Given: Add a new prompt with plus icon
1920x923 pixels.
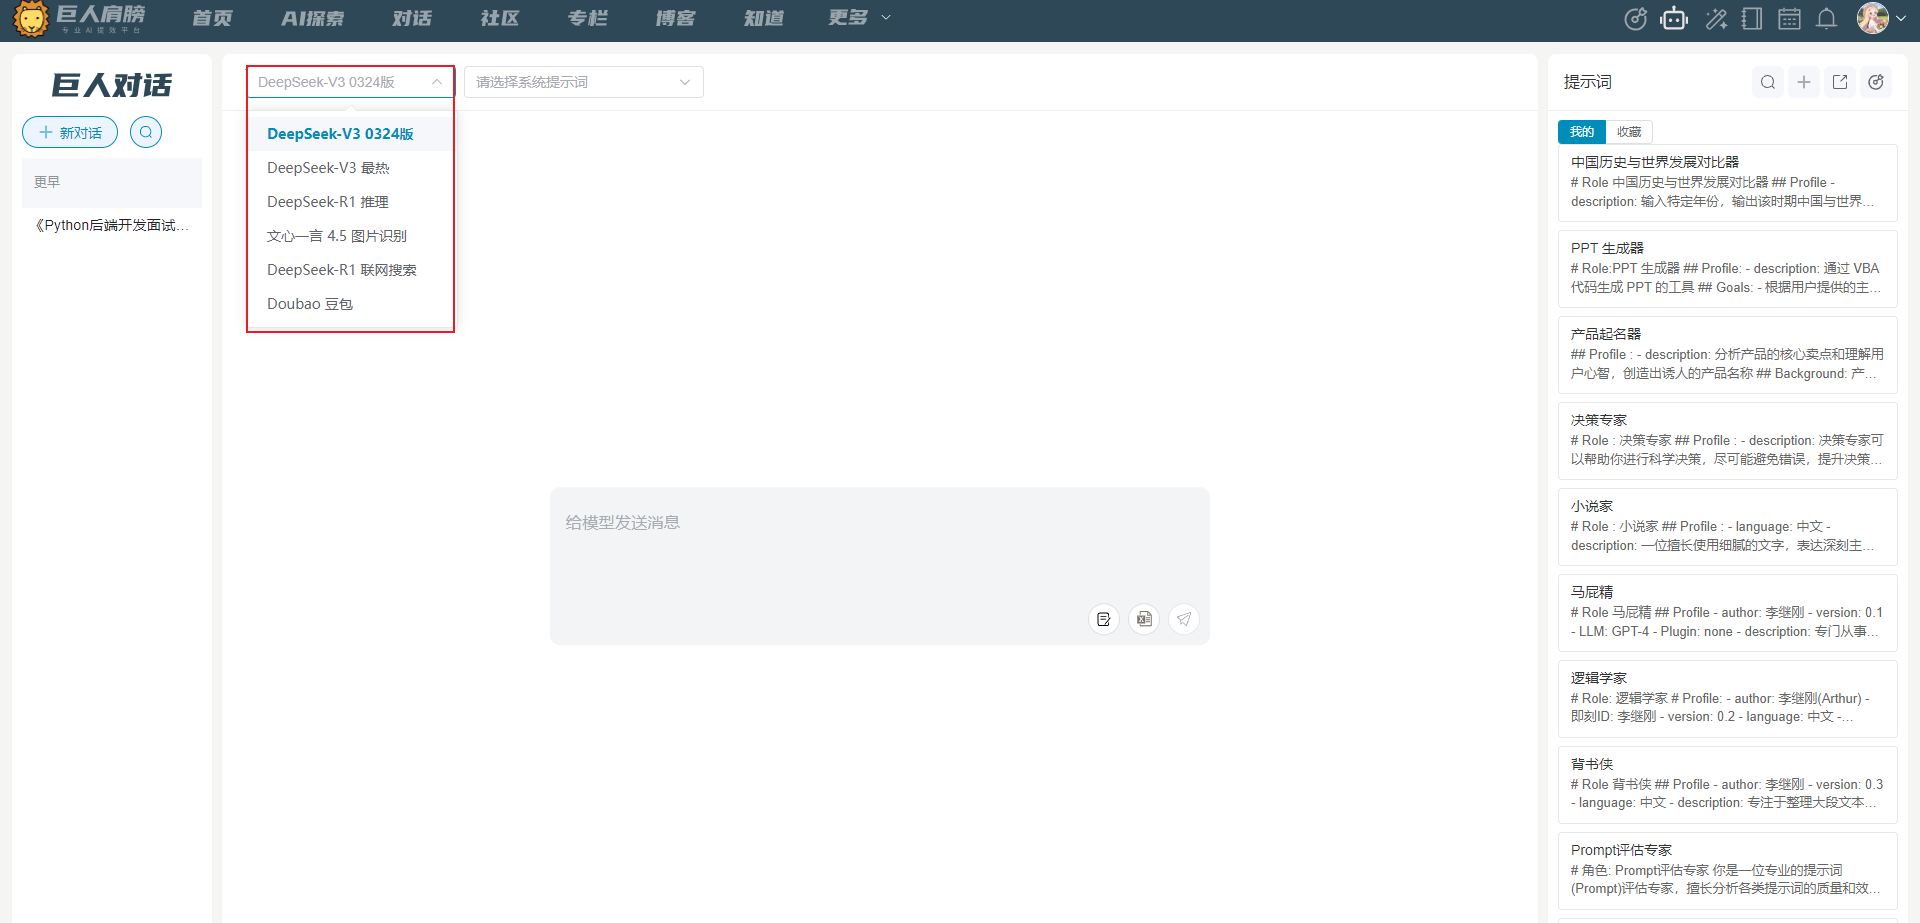Looking at the screenshot, I should [1804, 82].
